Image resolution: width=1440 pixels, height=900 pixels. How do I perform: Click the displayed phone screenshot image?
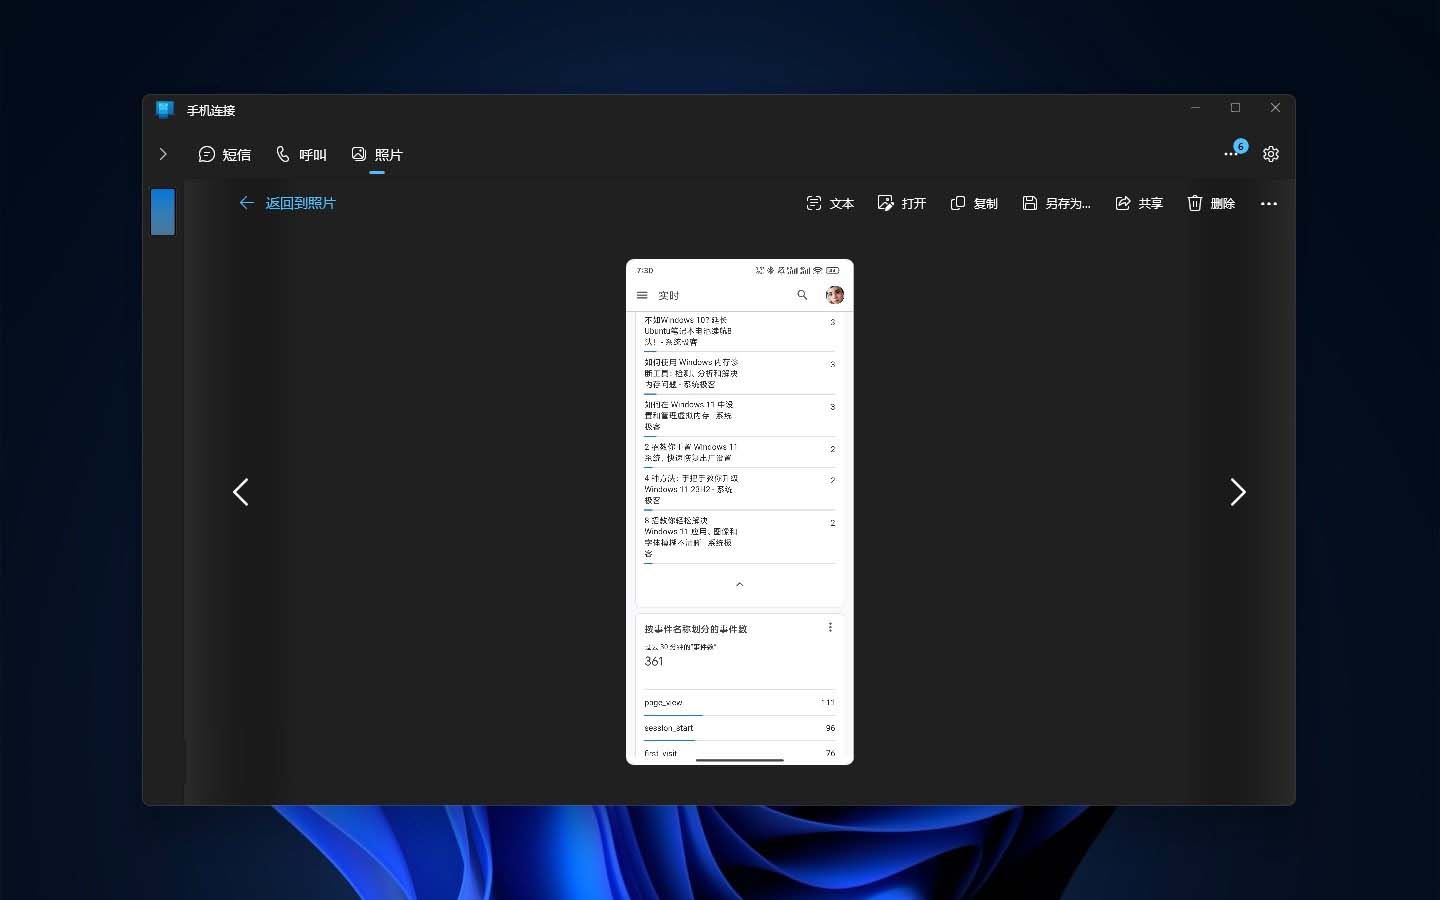click(x=739, y=512)
